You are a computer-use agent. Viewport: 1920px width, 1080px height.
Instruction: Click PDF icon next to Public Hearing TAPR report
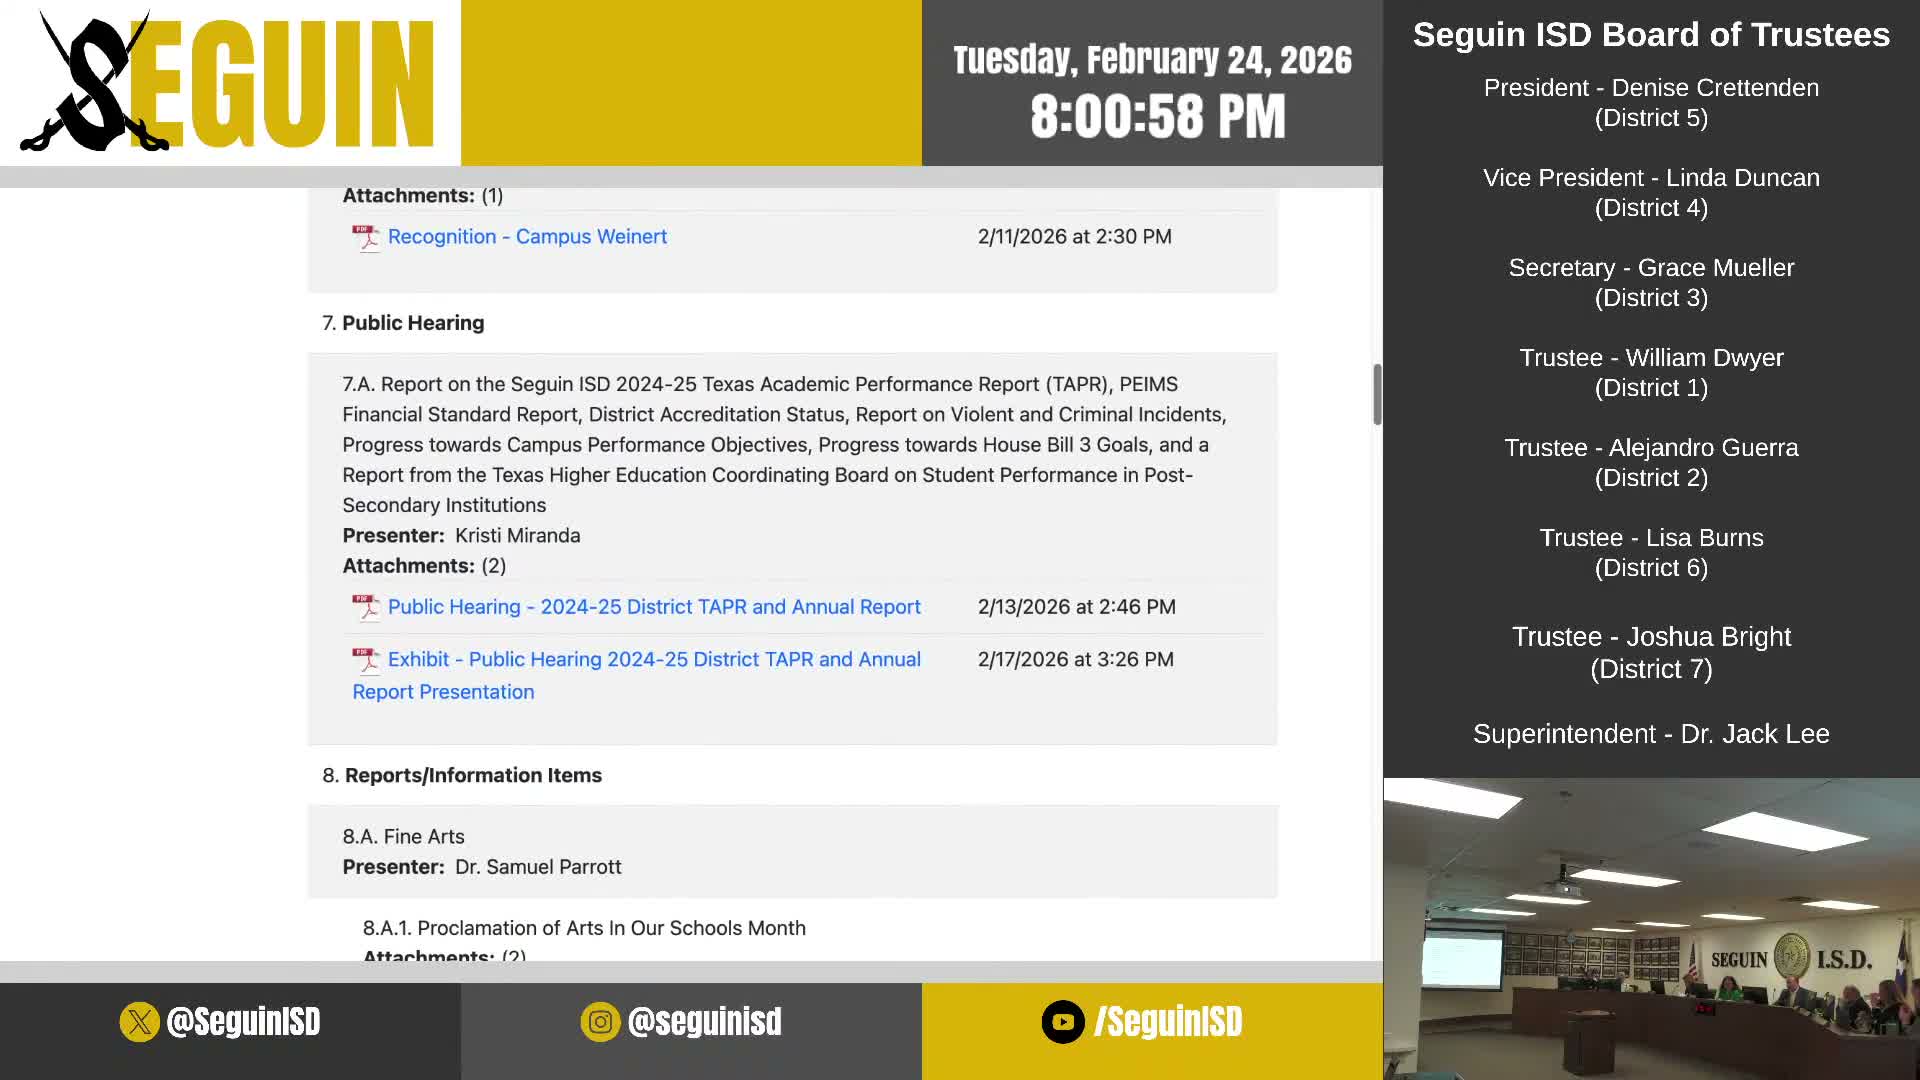pyautogui.click(x=366, y=608)
